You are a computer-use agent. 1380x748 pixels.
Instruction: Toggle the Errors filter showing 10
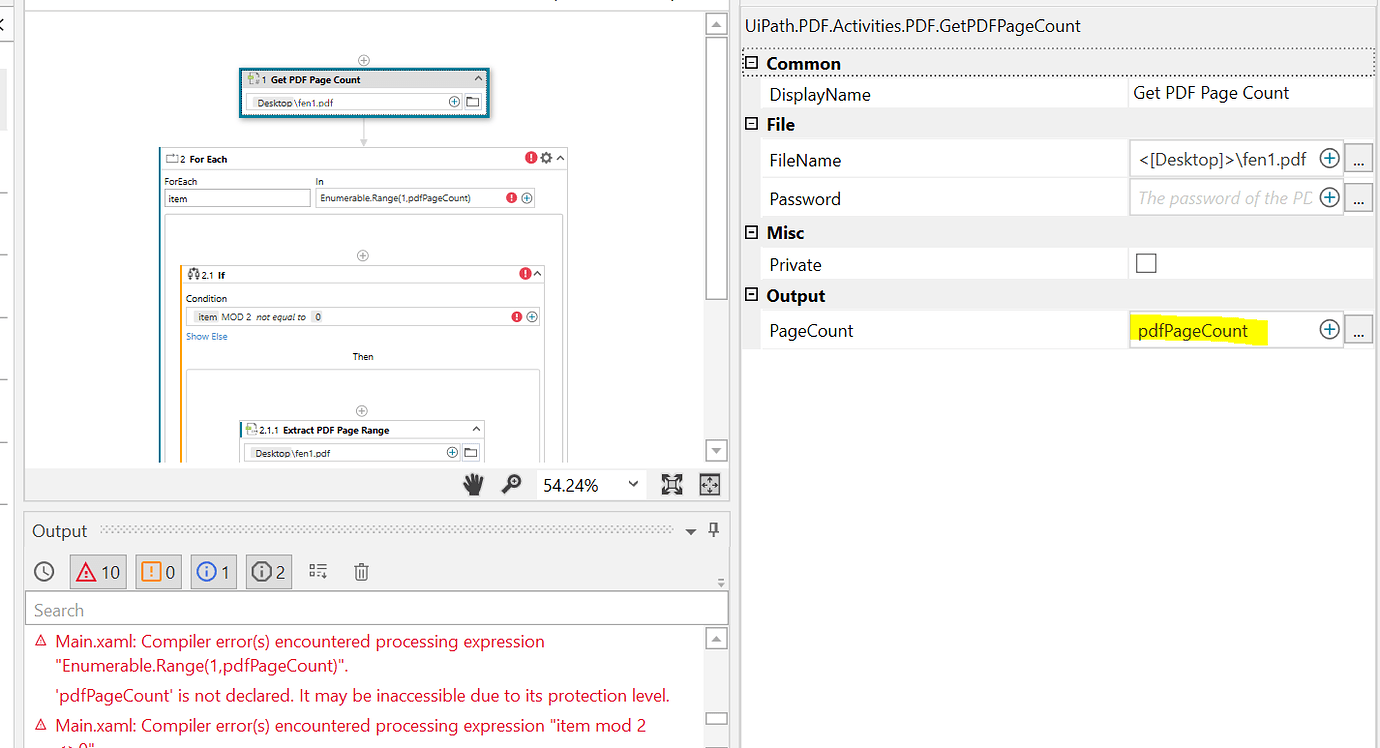(x=97, y=571)
